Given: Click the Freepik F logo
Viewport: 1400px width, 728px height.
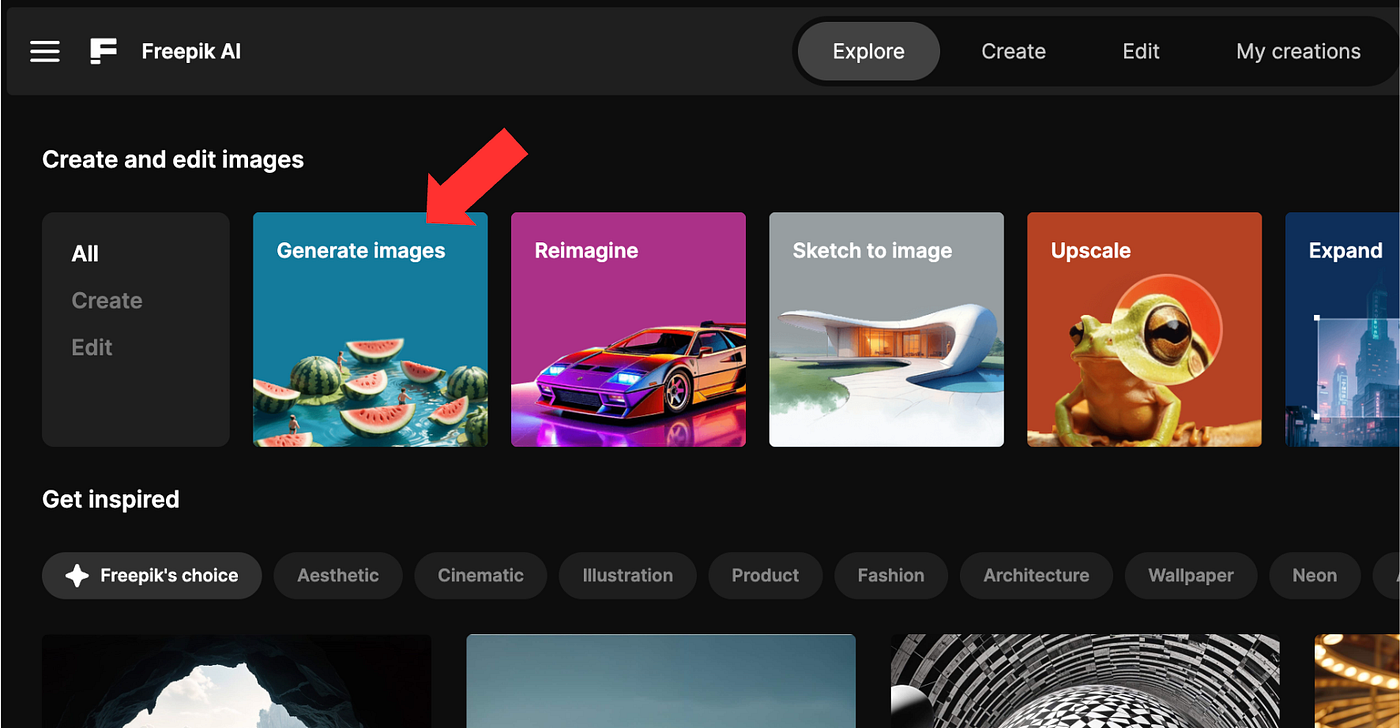Looking at the screenshot, I should [103, 52].
